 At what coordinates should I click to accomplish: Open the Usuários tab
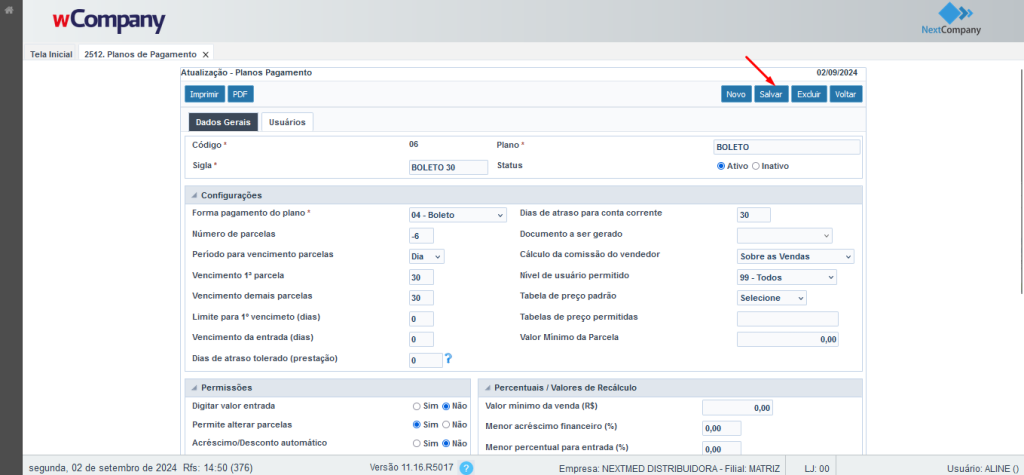pyautogui.click(x=287, y=122)
